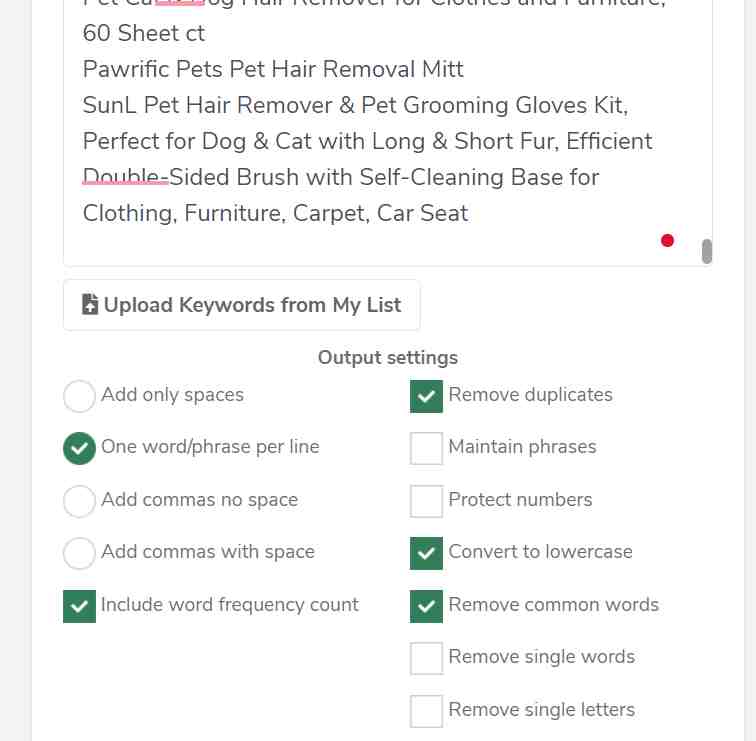Image resolution: width=756 pixels, height=741 pixels.
Task: Tick Remove single letters checkbox
Action: pyautogui.click(x=426, y=711)
